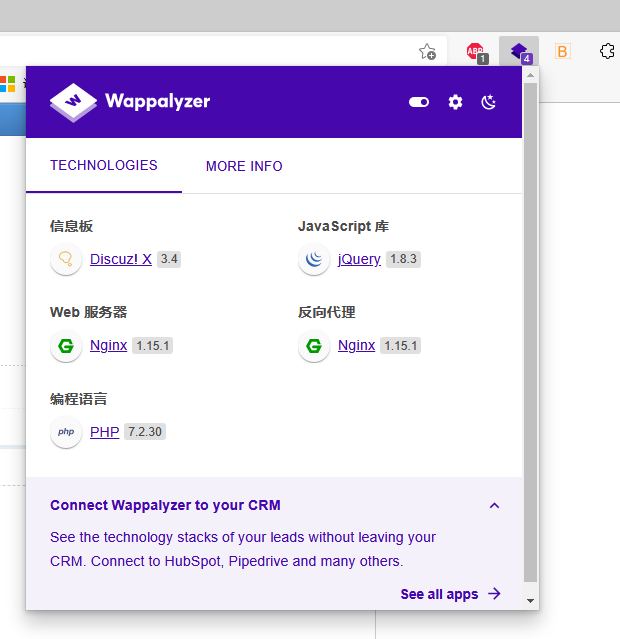
Task: Click the jQuery logo icon
Action: tap(314, 259)
